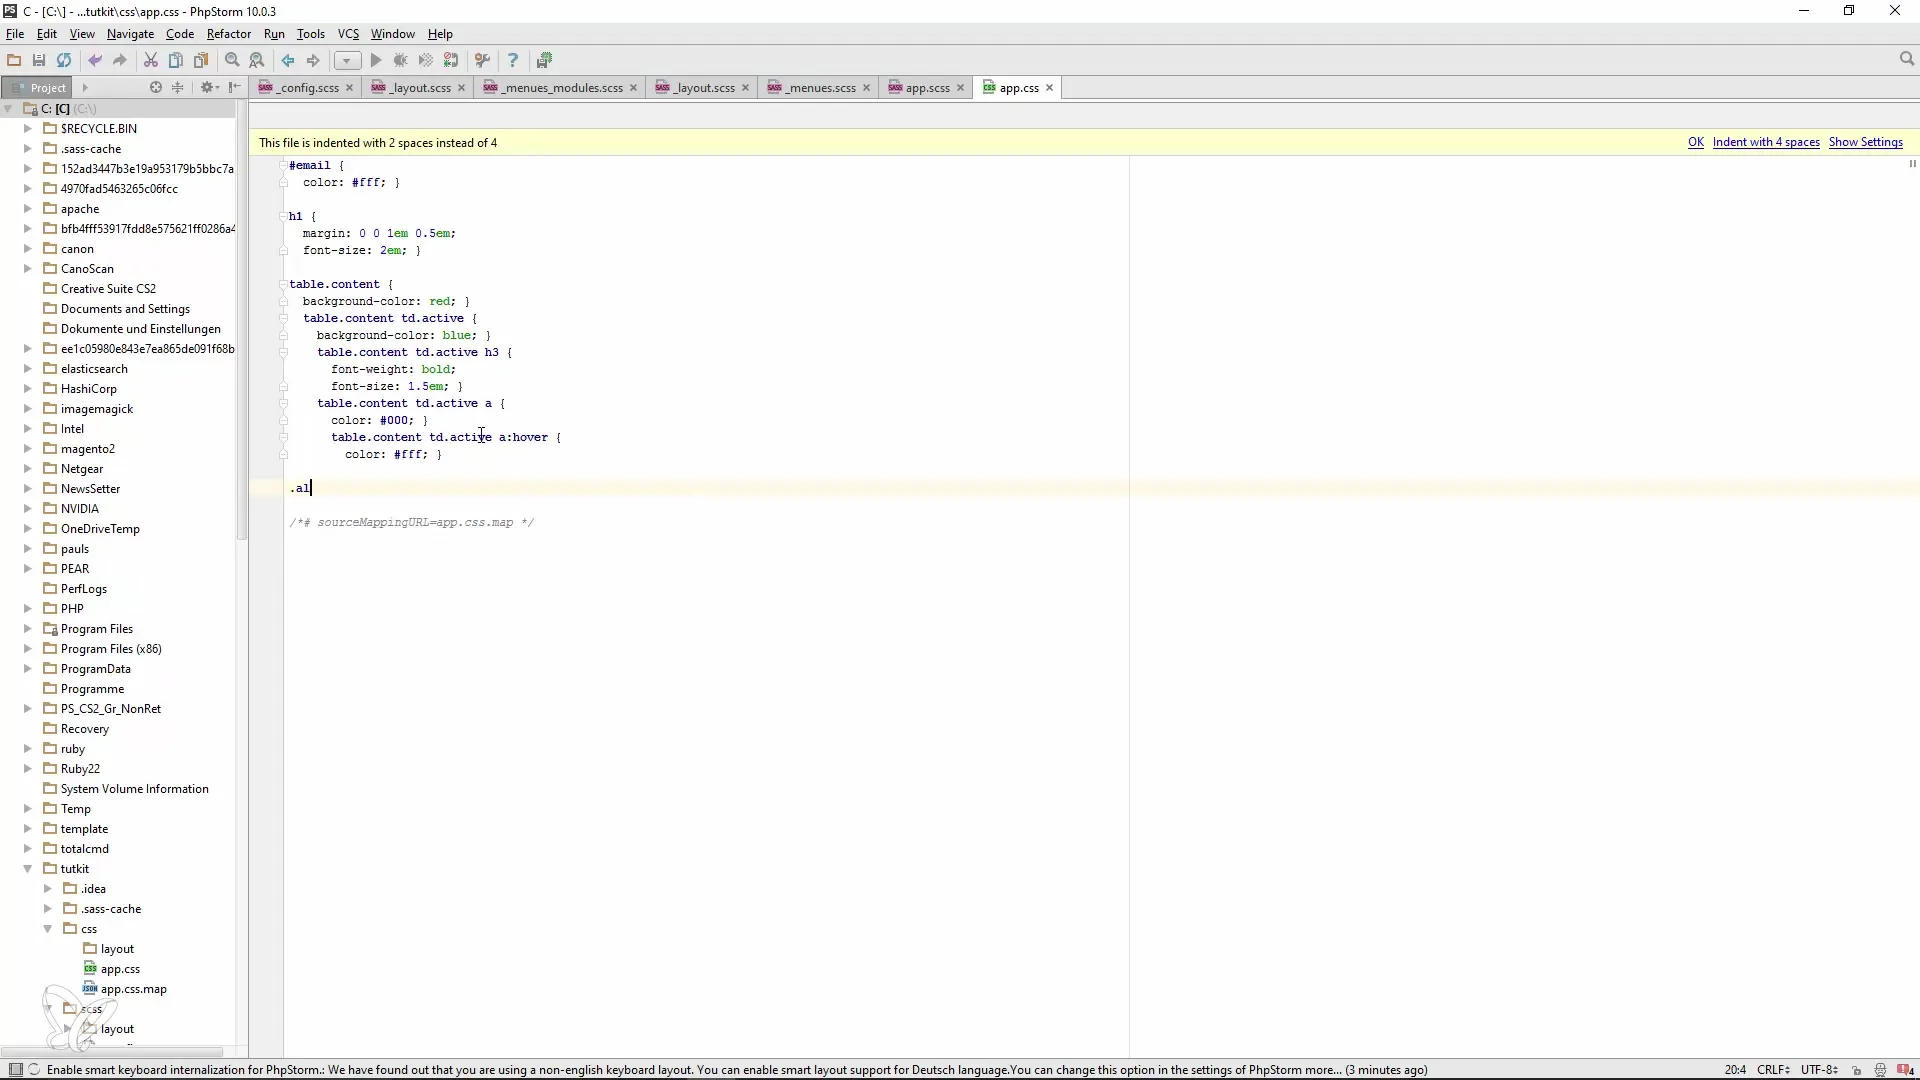Expand the Ruby22 folder

28,769
